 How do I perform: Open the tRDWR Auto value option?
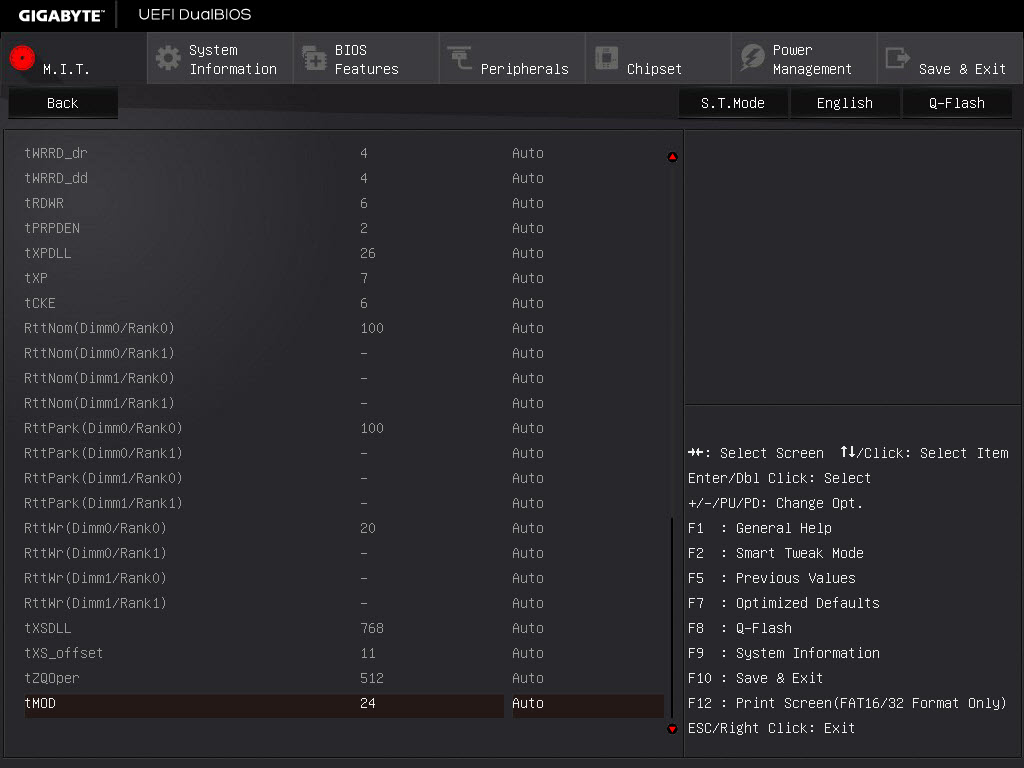tap(528, 203)
